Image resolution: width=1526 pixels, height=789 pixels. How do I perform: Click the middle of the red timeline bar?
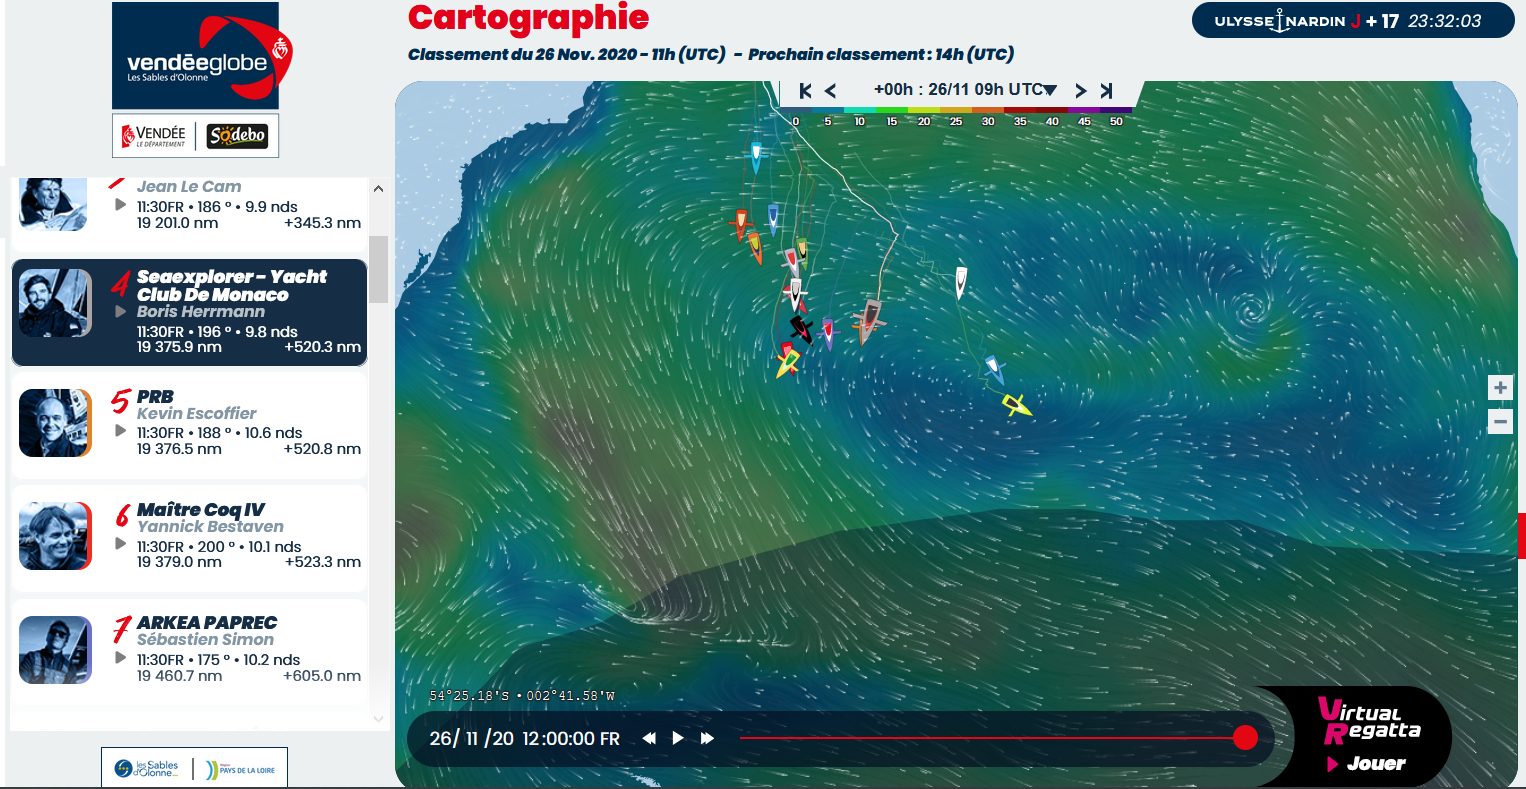click(x=990, y=738)
